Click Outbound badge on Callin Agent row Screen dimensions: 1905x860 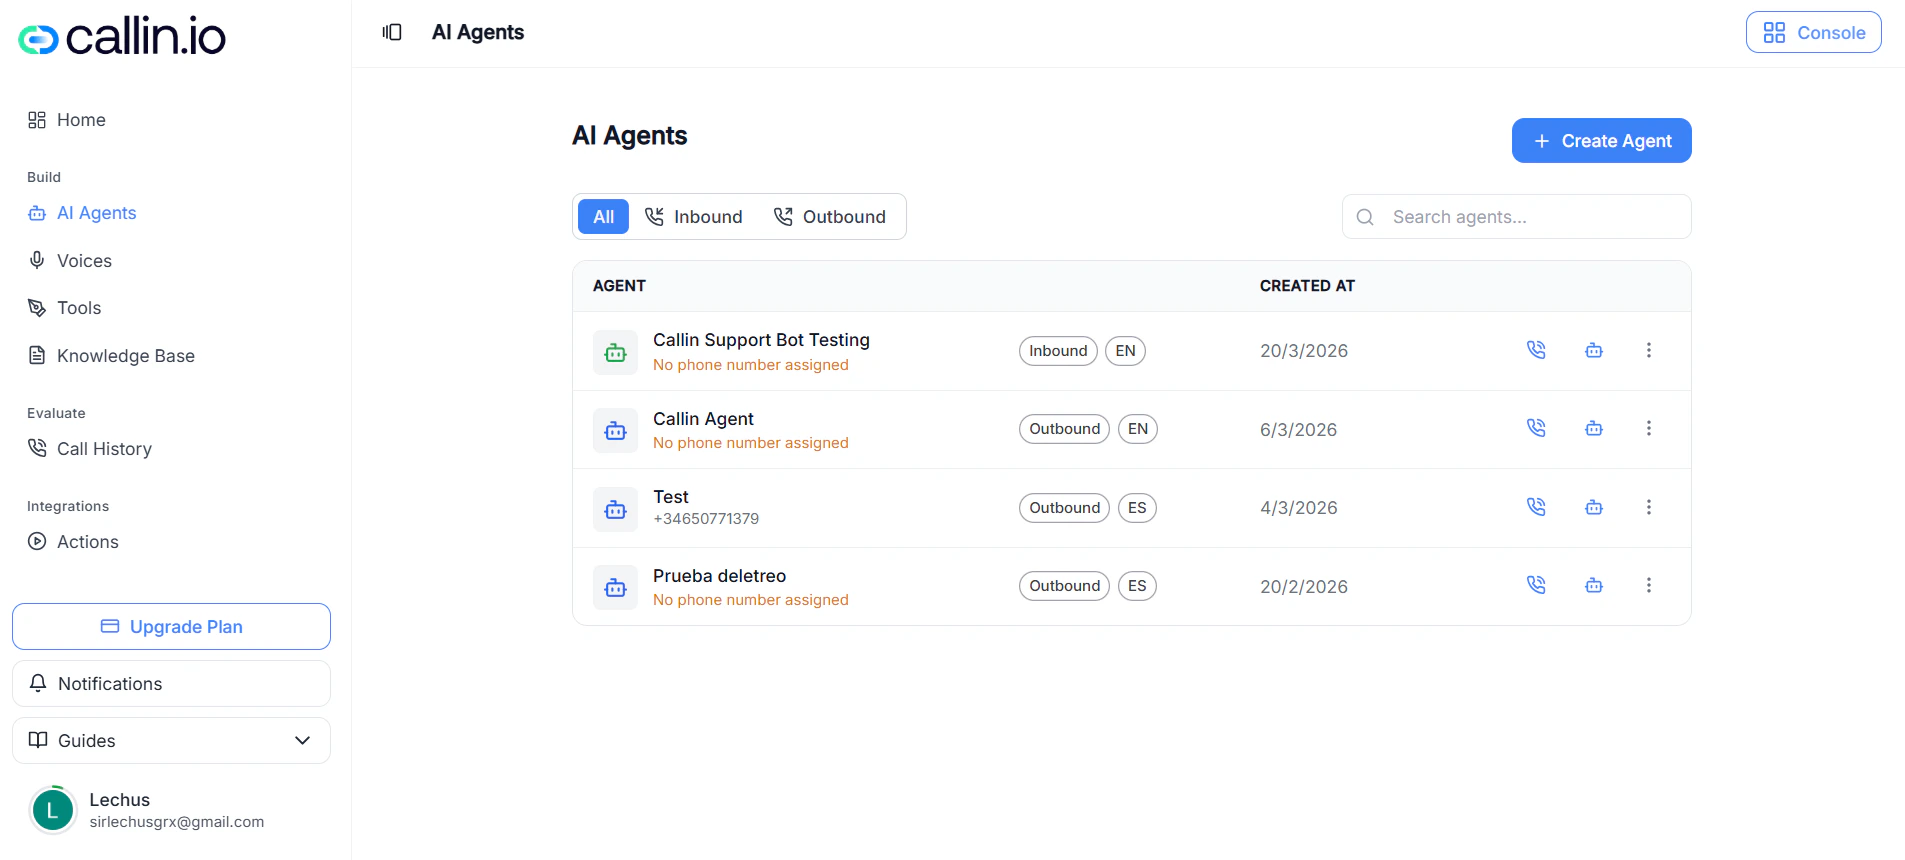[1064, 429]
